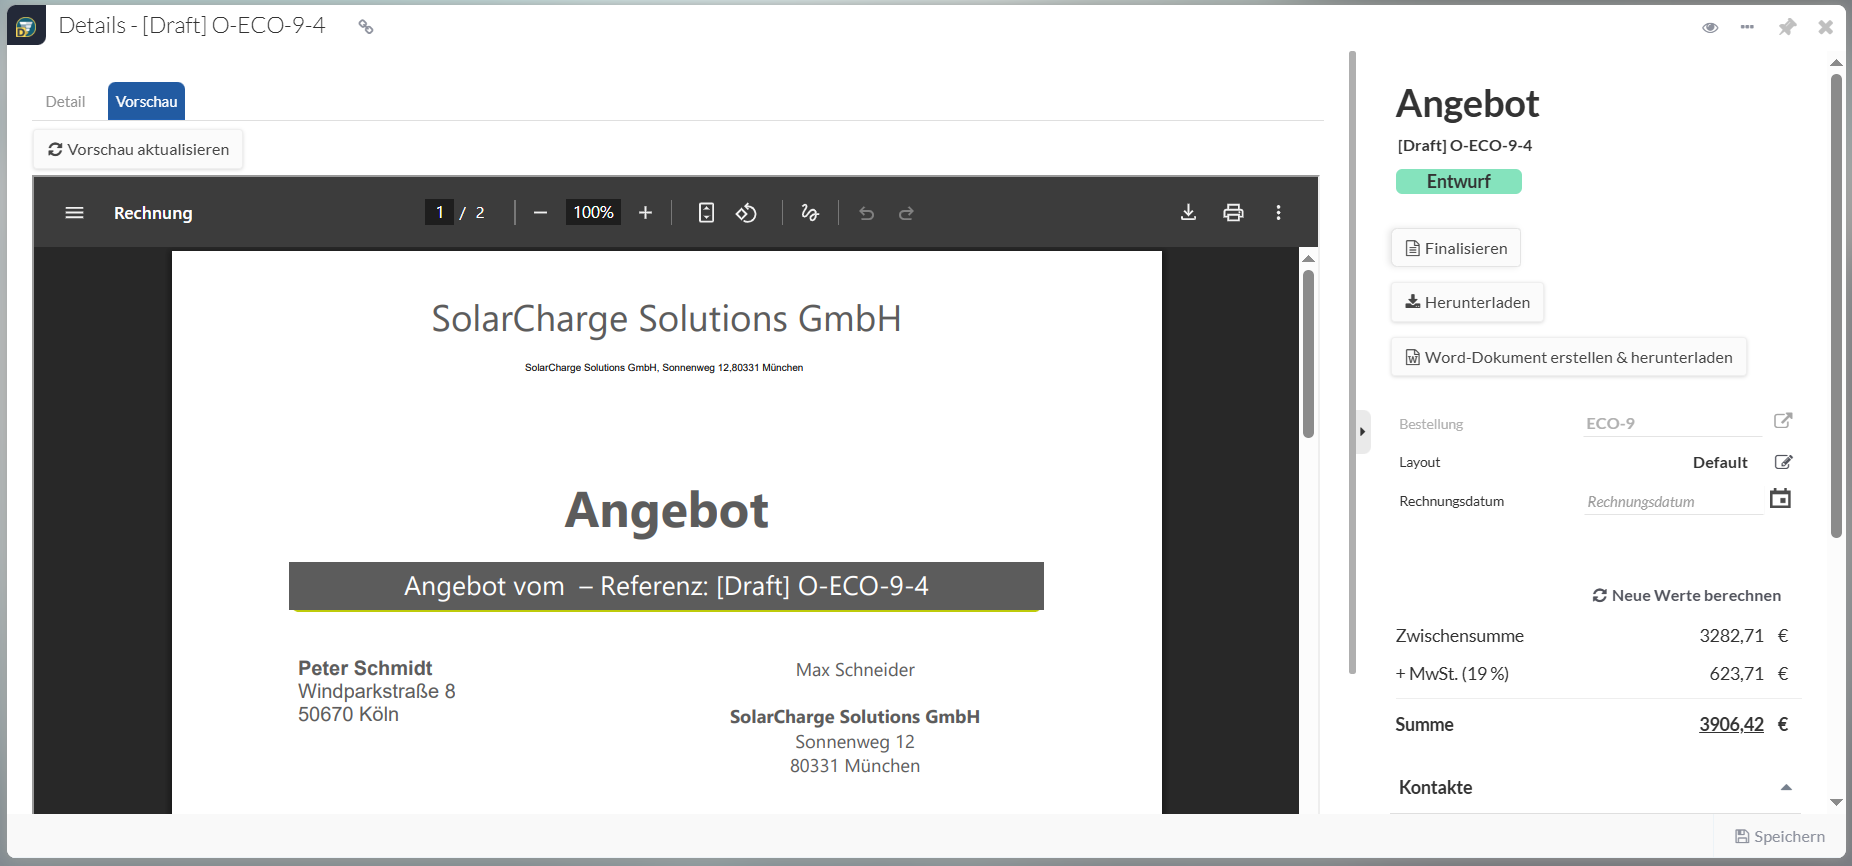Viewport: 1852px width, 866px height.
Task: Click the link icon next to title
Action: (x=366, y=27)
